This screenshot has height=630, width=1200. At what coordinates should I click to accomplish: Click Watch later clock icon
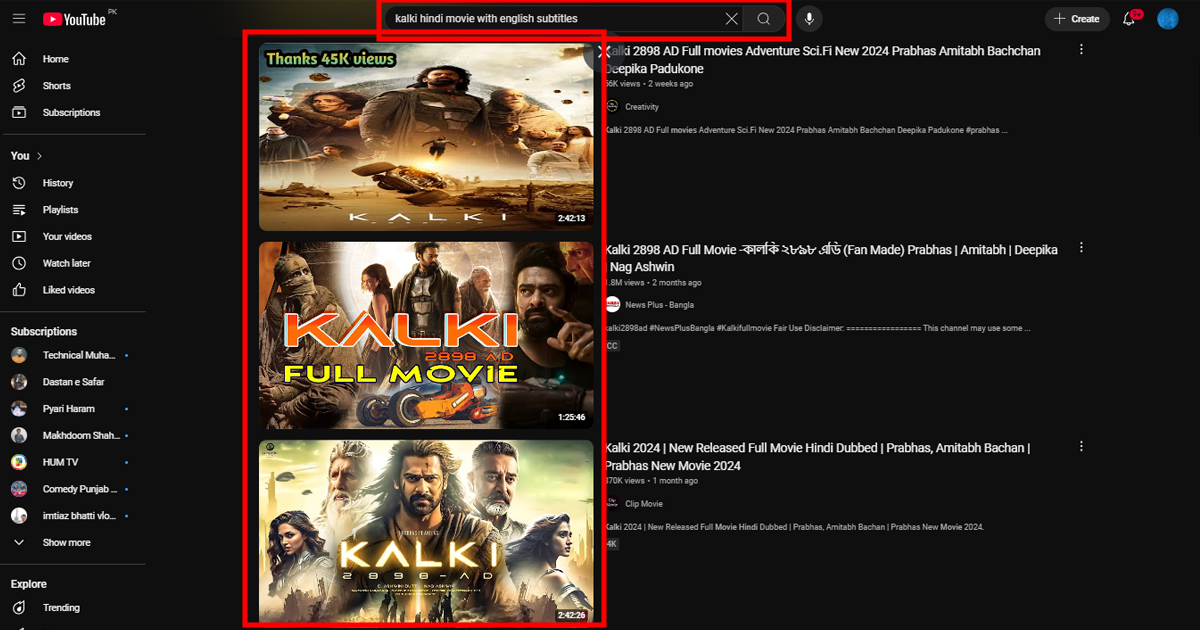pos(19,263)
